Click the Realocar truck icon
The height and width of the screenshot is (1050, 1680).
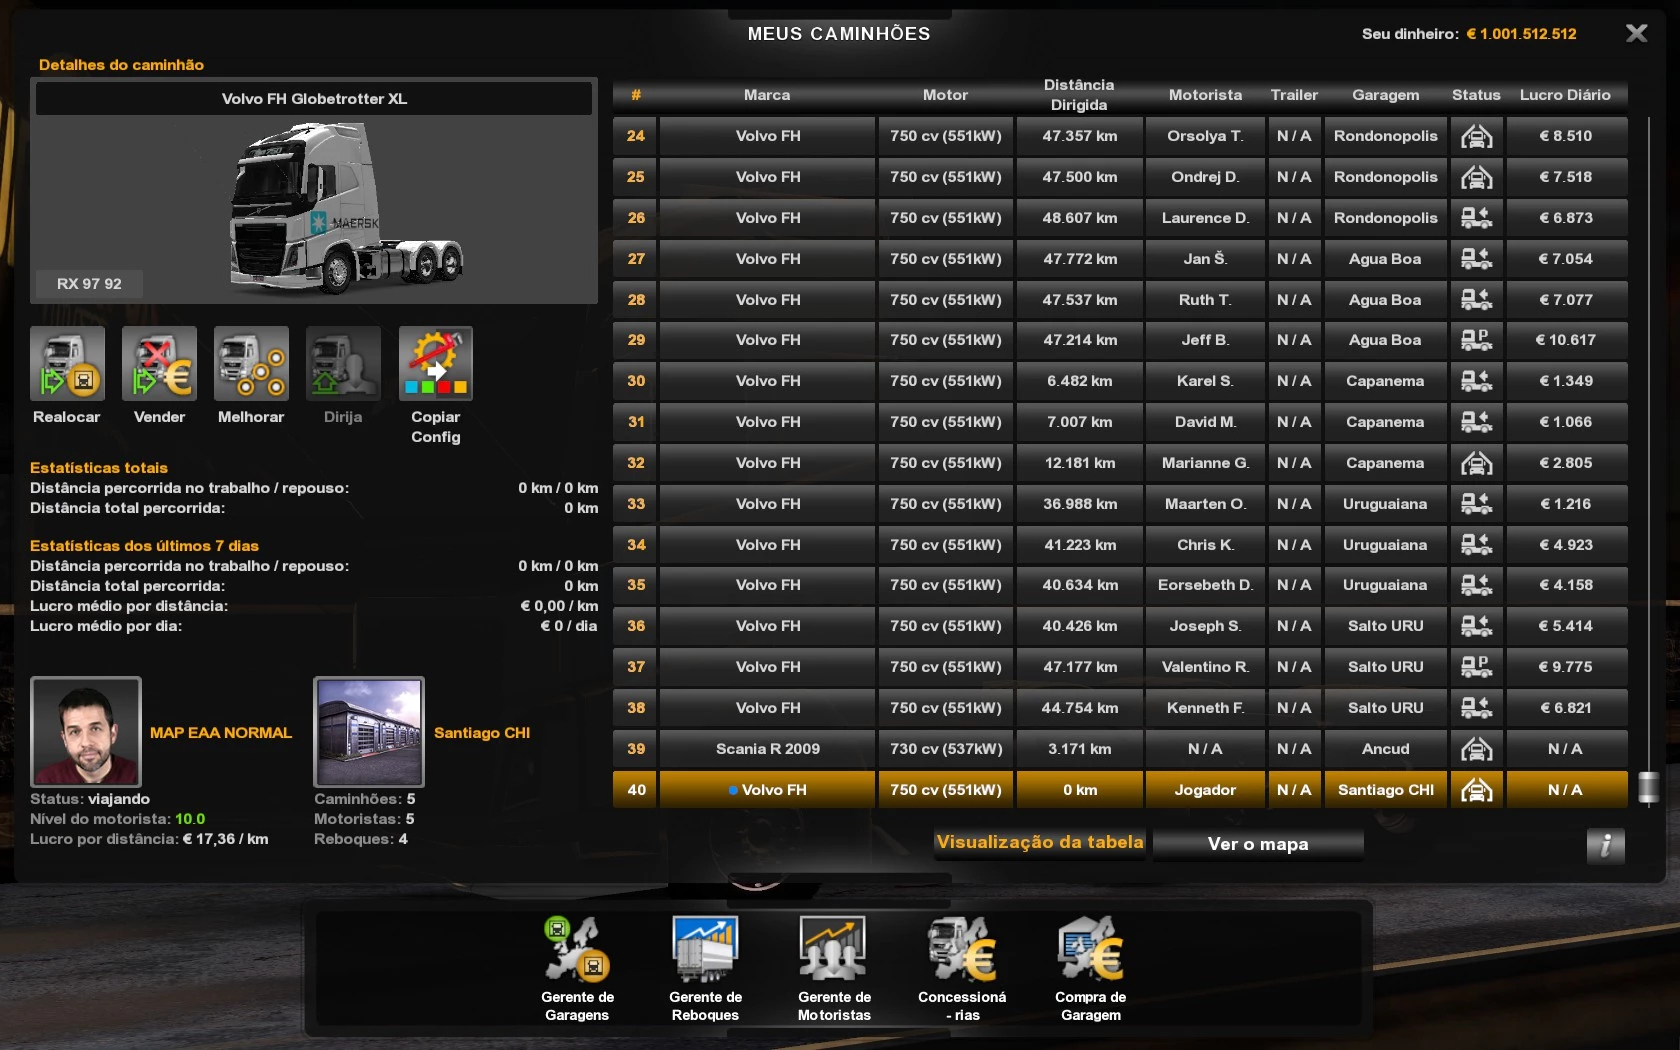click(67, 364)
